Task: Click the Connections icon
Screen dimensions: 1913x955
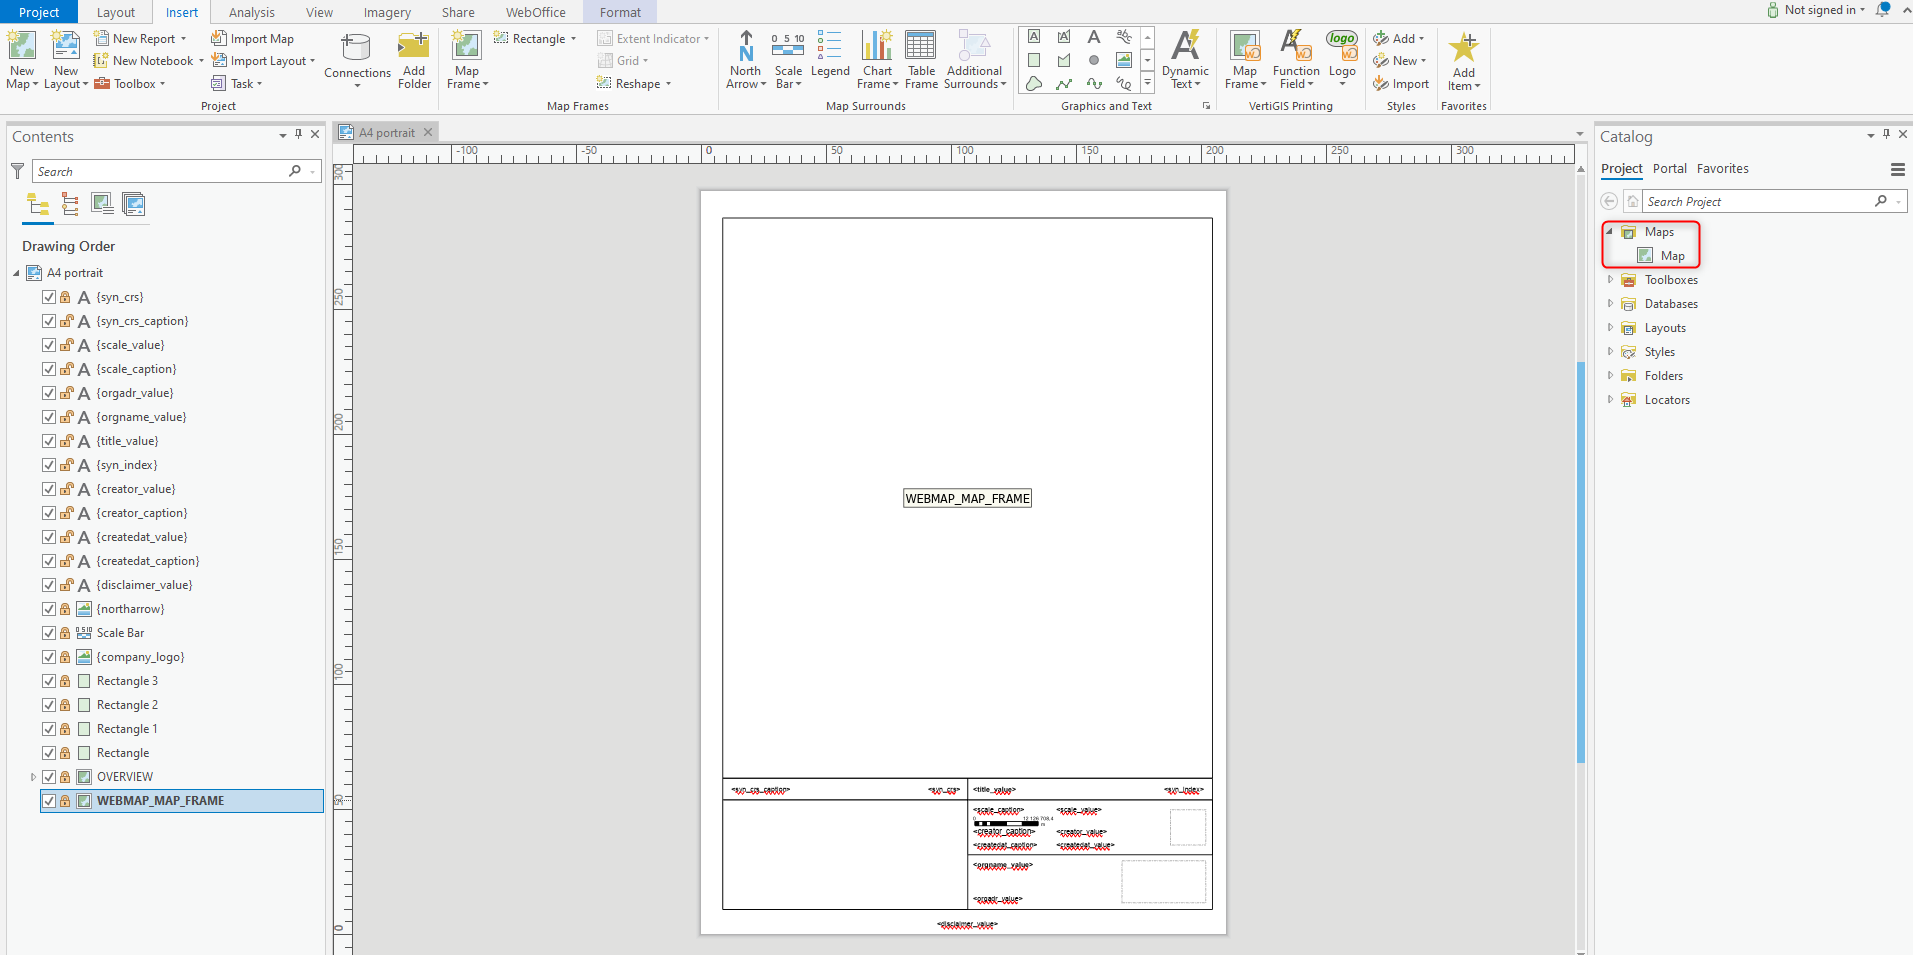Action: (x=357, y=48)
